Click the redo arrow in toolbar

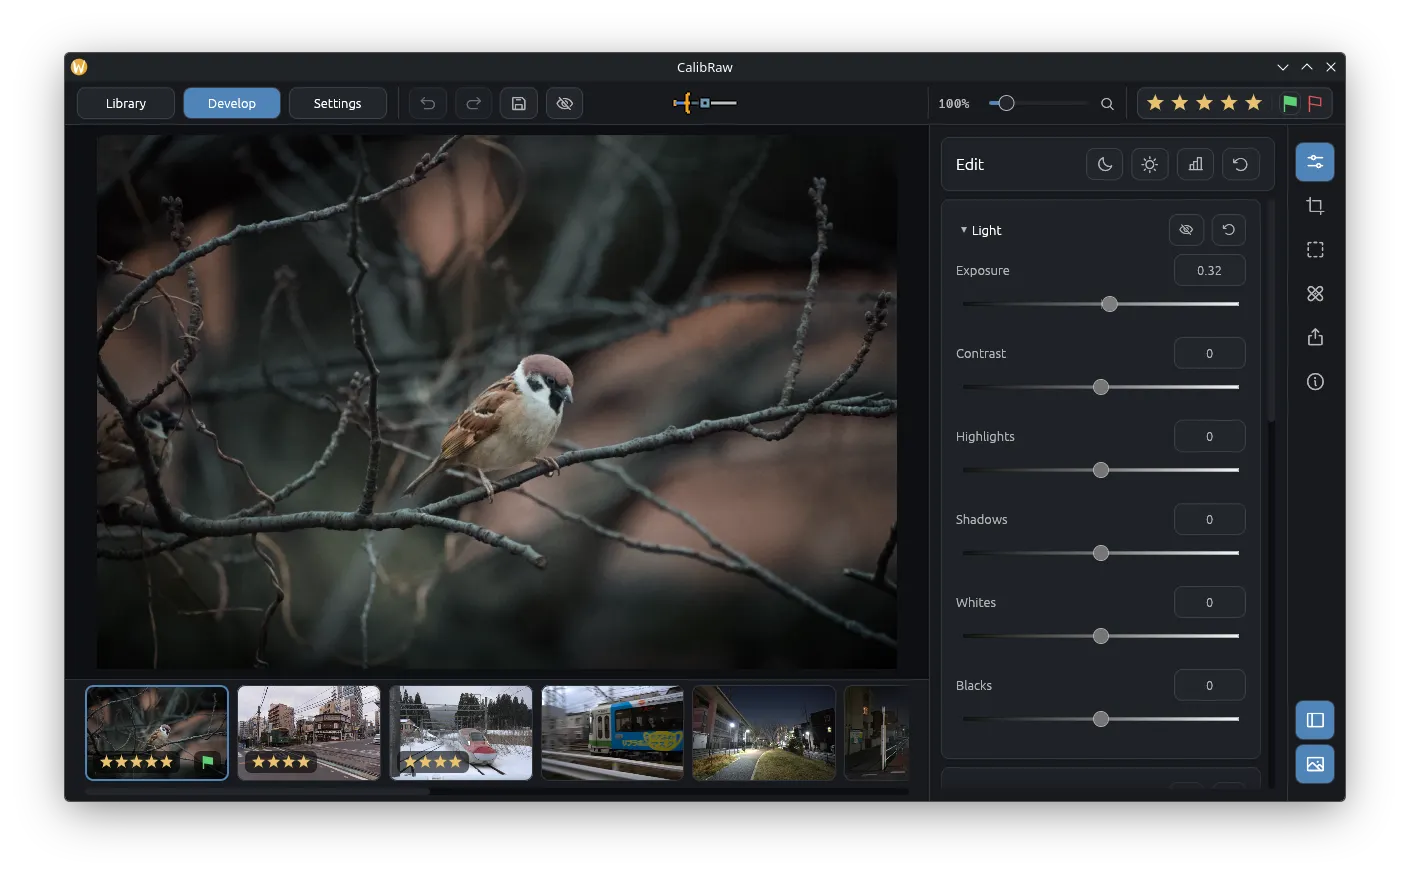click(x=473, y=103)
